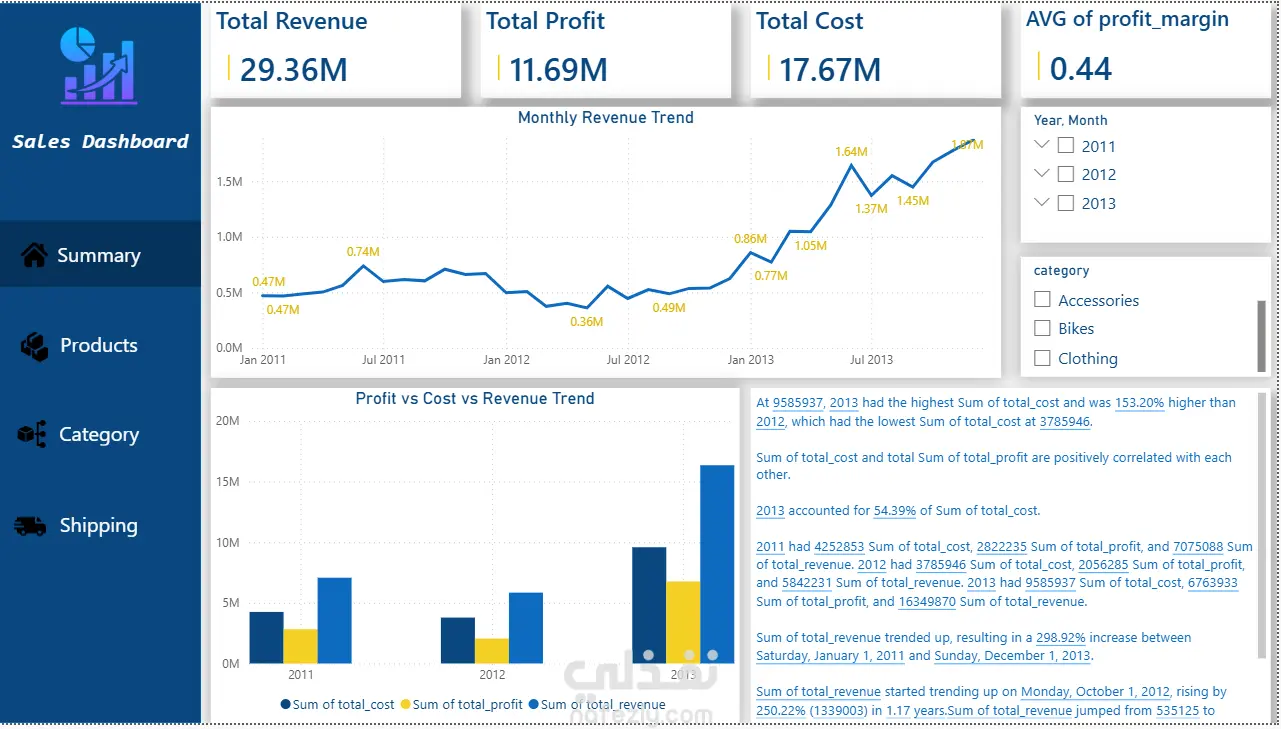Image resolution: width=1281 pixels, height=729 pixels.
Task: Click the category slicer scrollbar
Action: 1262,335
